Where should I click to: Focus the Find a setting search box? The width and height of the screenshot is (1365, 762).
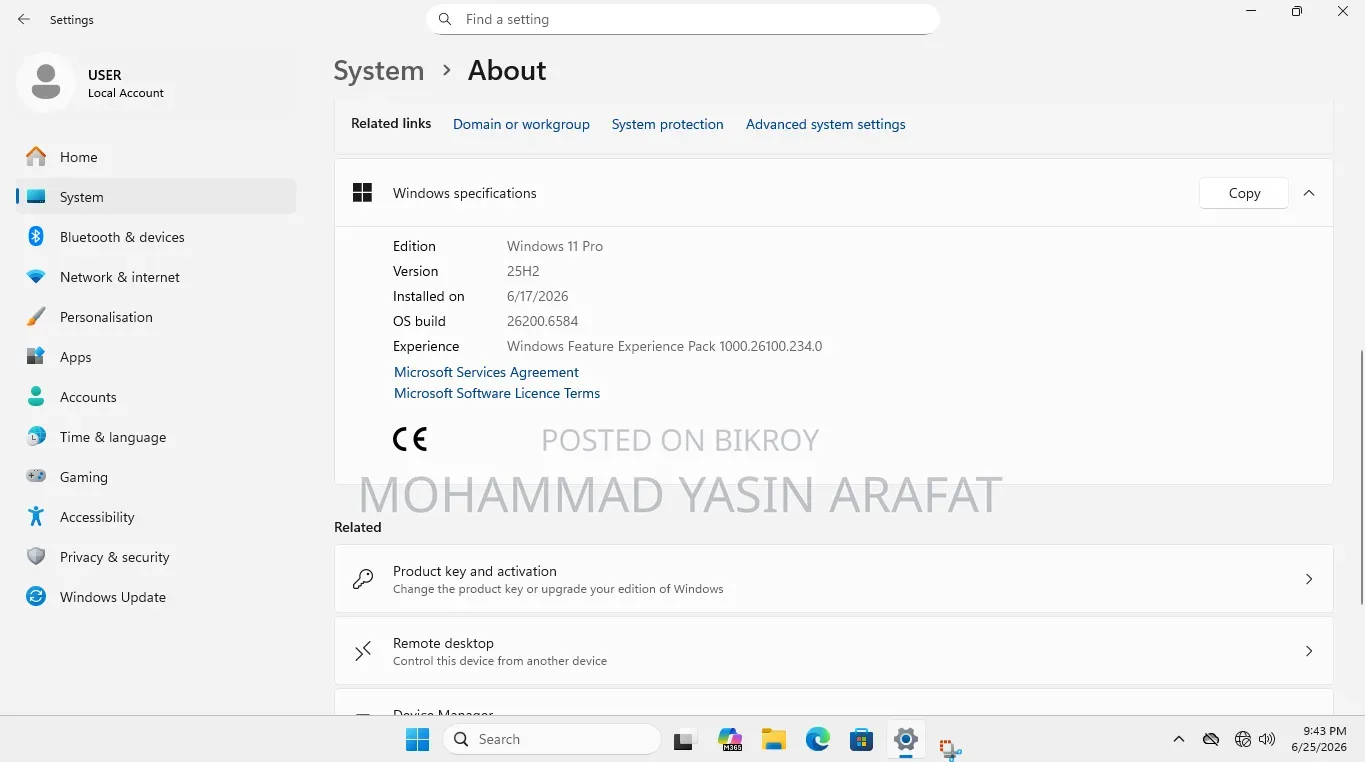[x=683, y=19]
